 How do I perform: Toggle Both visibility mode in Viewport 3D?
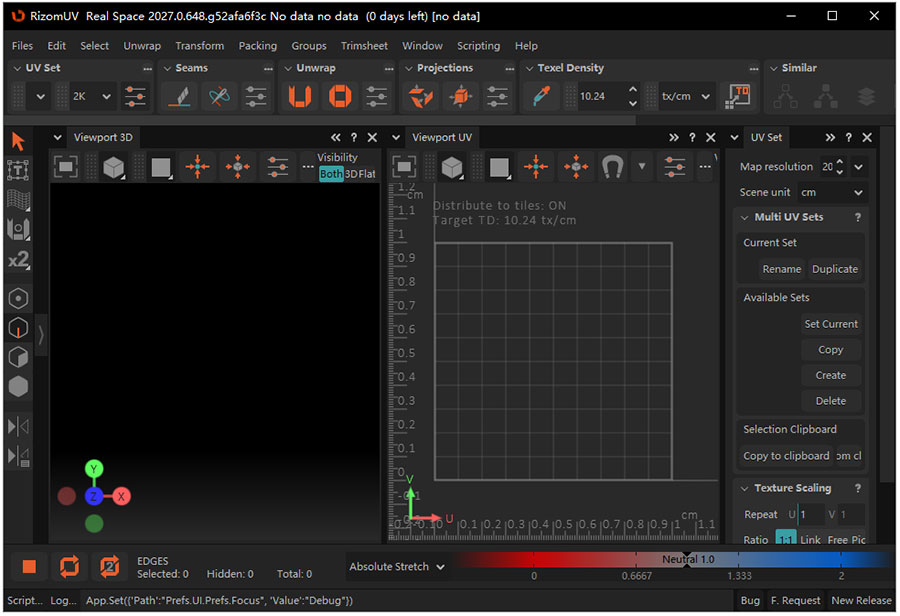click(331, 174)
